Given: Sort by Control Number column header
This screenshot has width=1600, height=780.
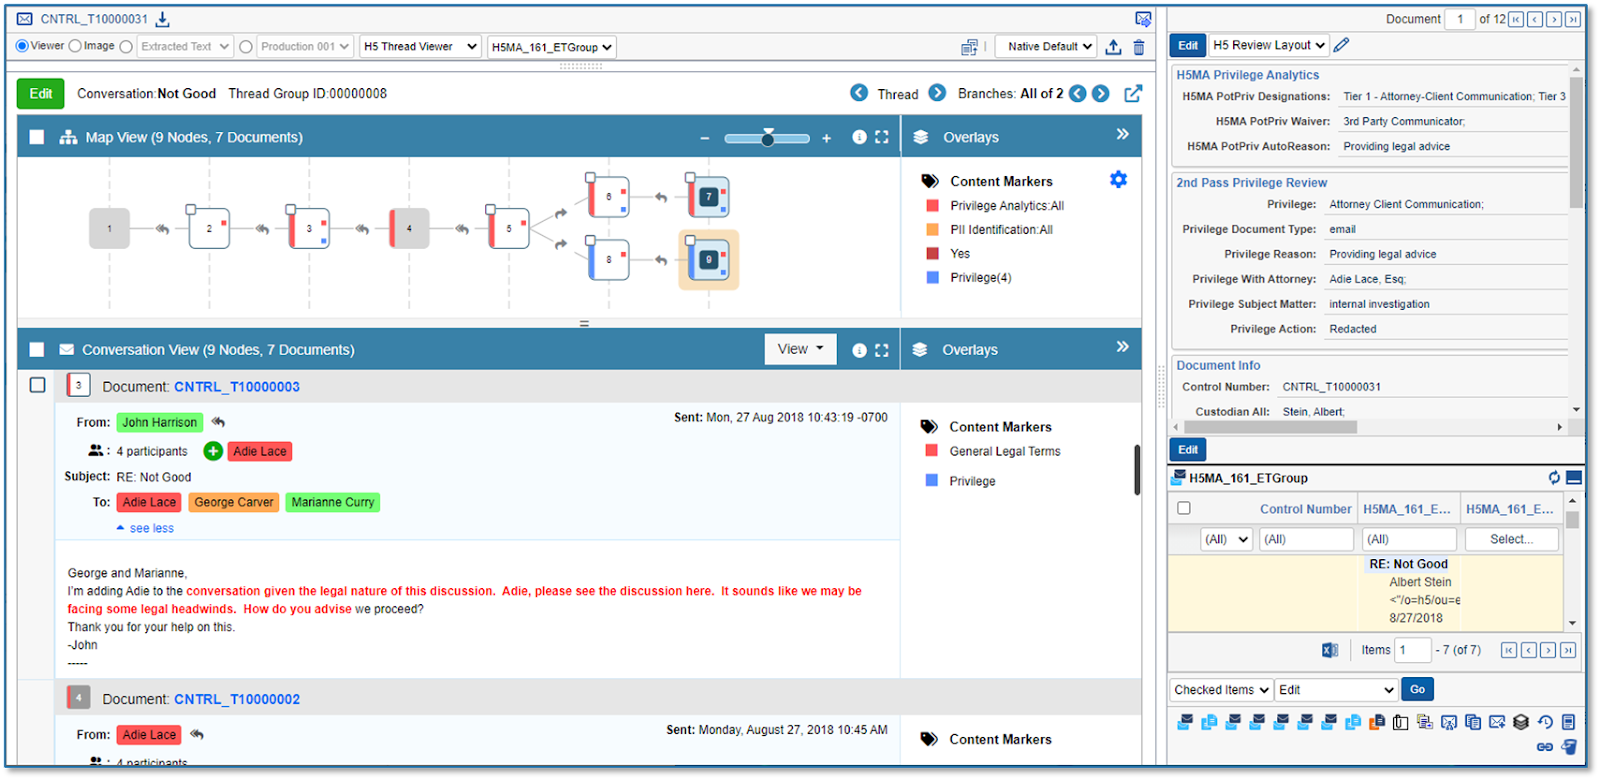Looking at the screenshot, I should (x=1305, y=509).
